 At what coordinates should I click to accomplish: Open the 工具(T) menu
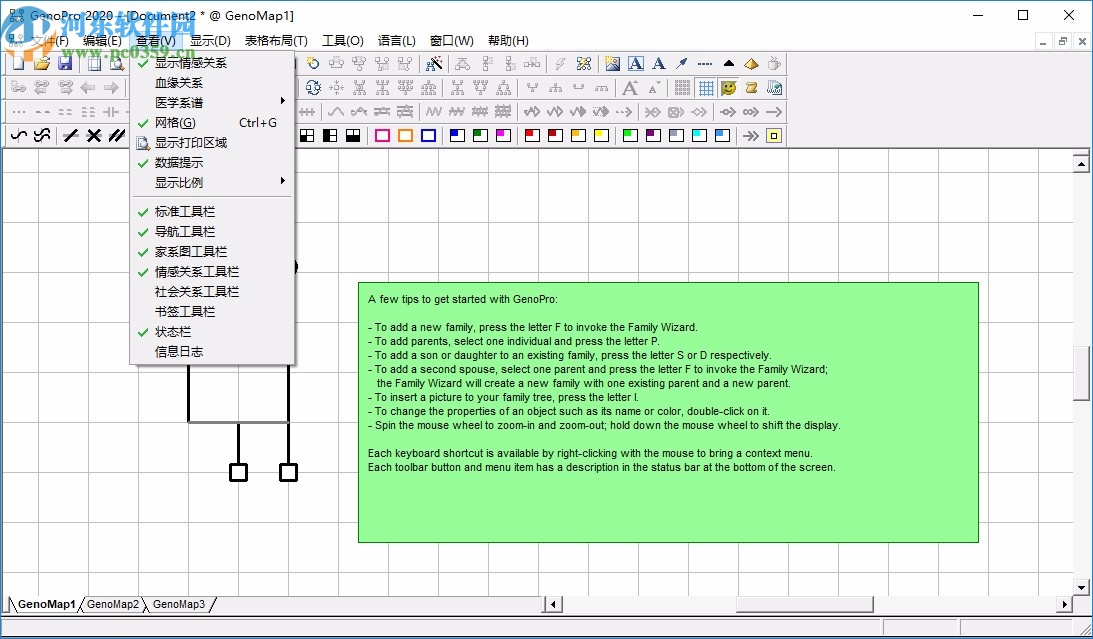(x=343, y=40)
